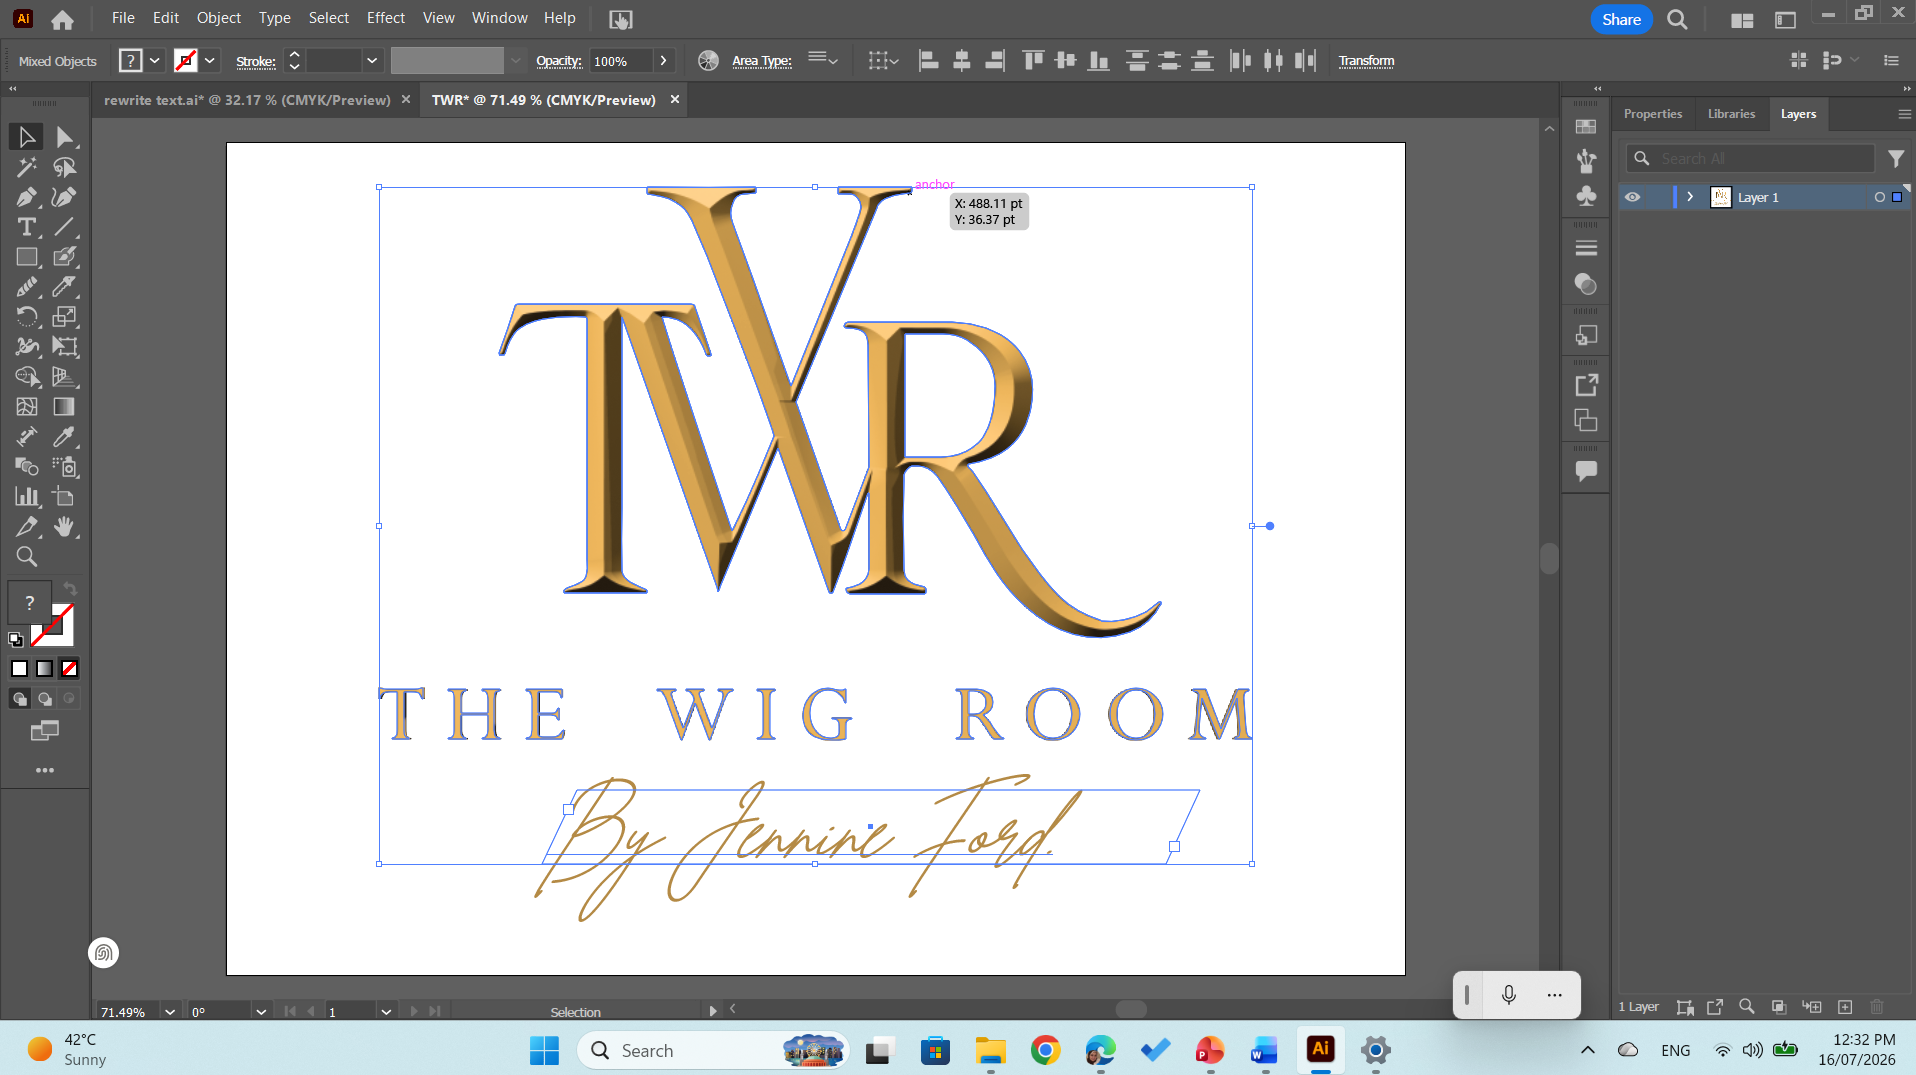Expand the opacity flyout arrow
This screenshot has height=1075, width=1916.
tap(663, 61)
